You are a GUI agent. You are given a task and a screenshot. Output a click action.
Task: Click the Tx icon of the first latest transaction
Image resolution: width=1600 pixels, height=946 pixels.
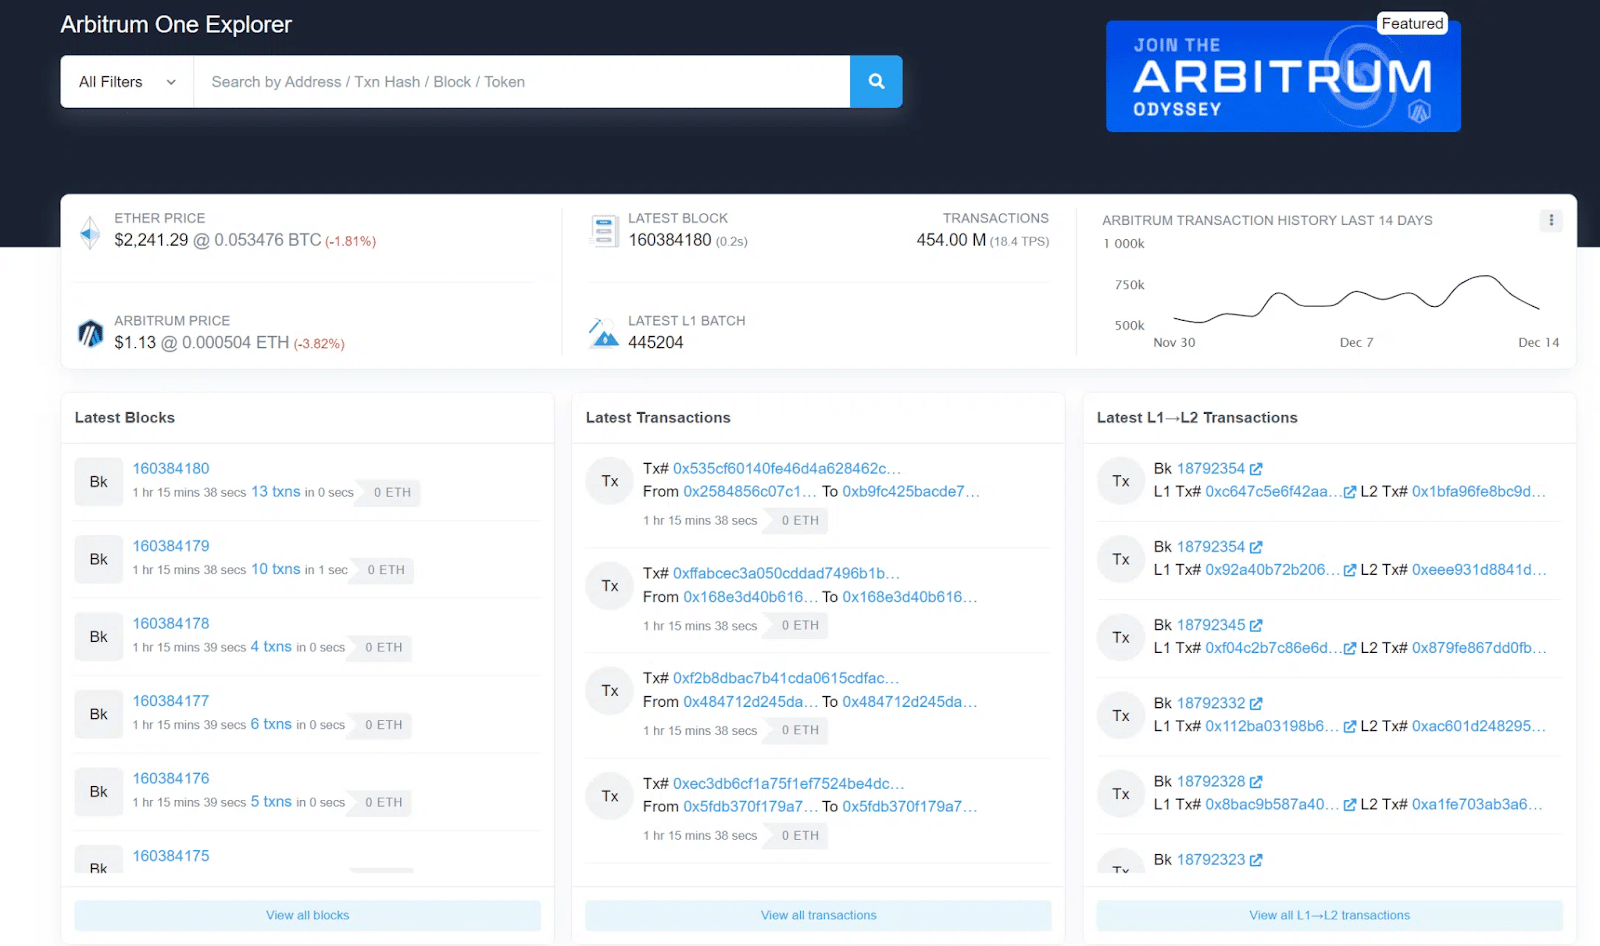(609, 481)
